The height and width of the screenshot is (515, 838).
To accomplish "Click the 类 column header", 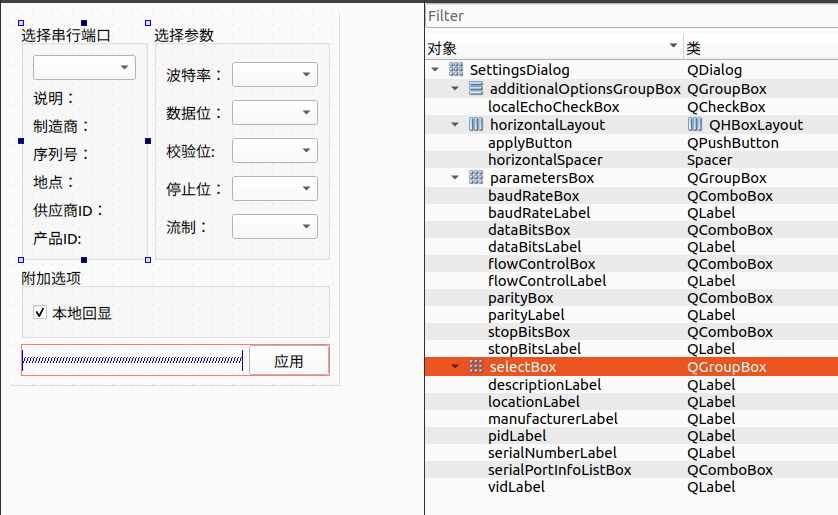I will pyautogui.click(x=761, y=49).
